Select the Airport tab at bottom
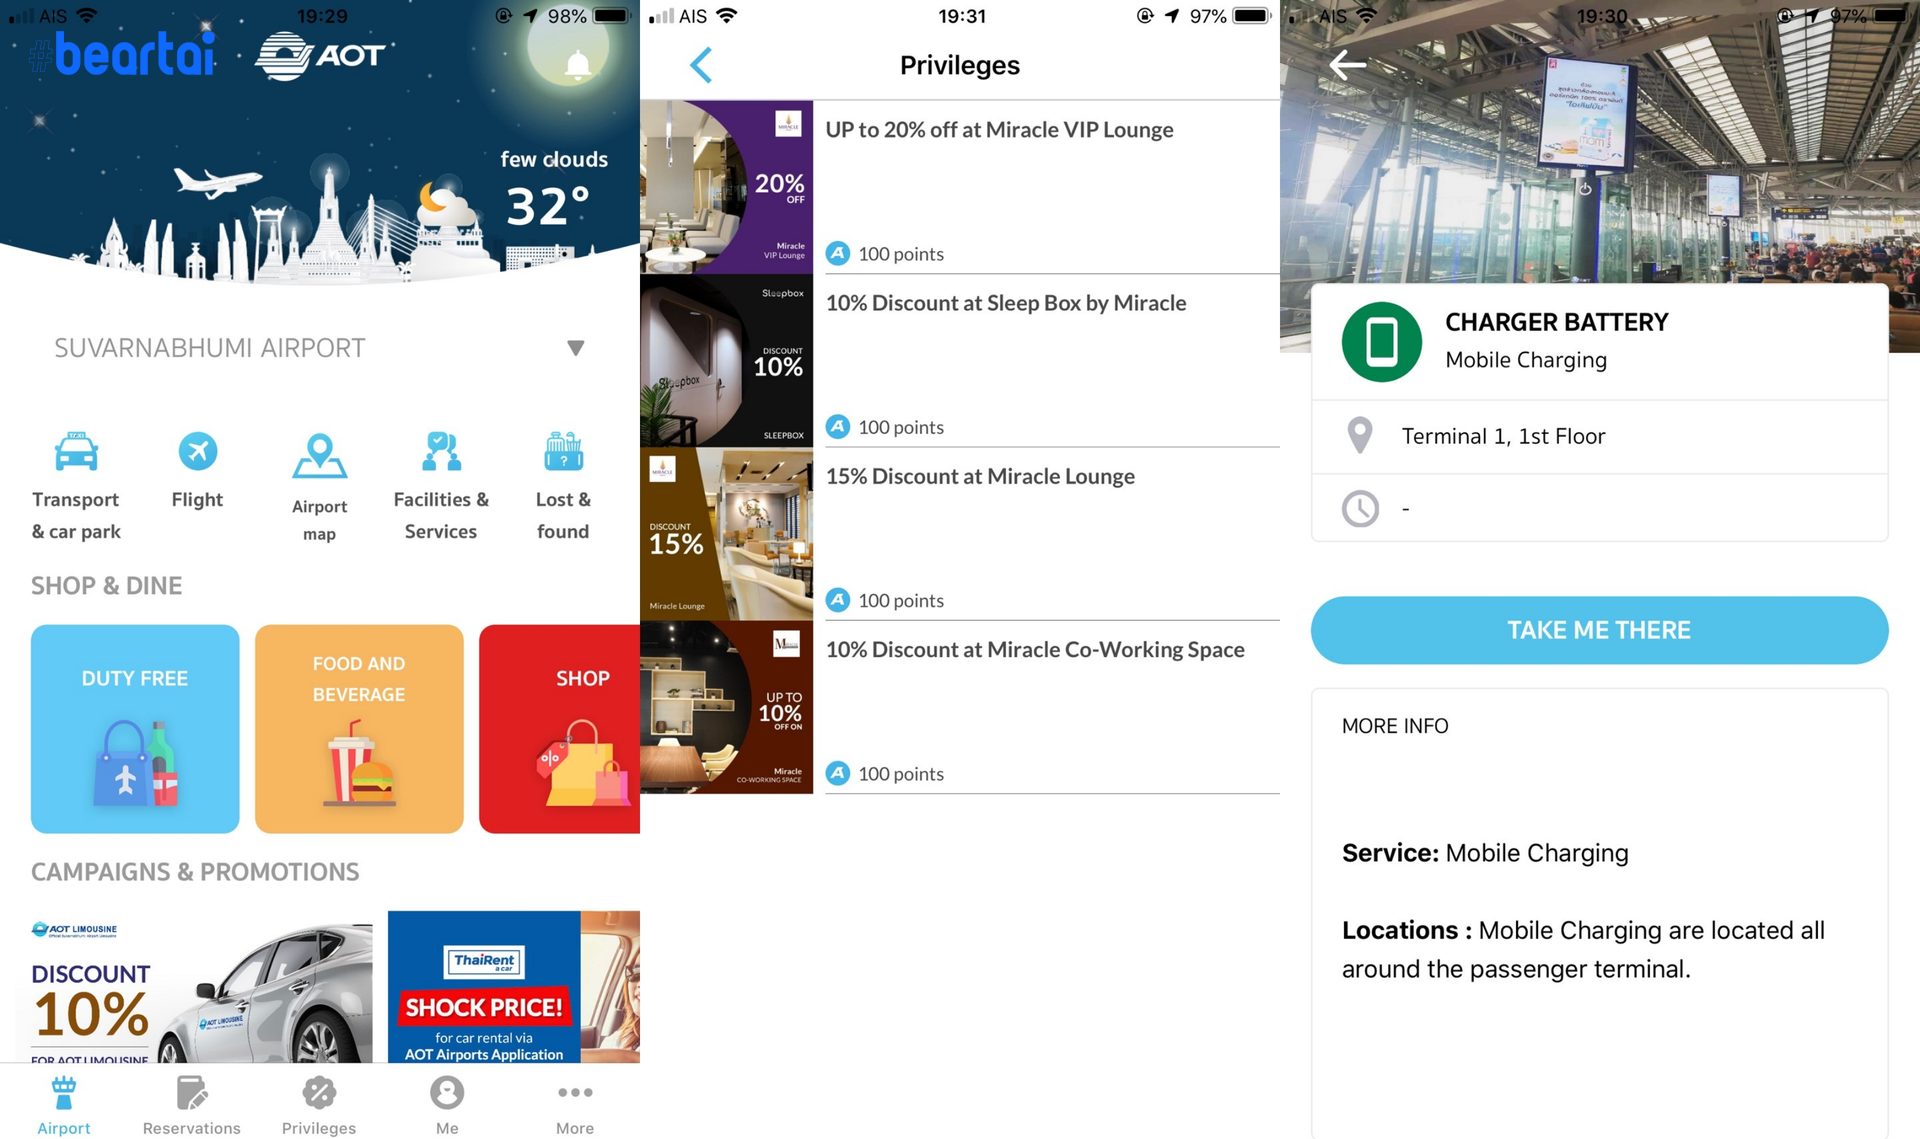The image size is (1920, 1139). [64, 1105]
